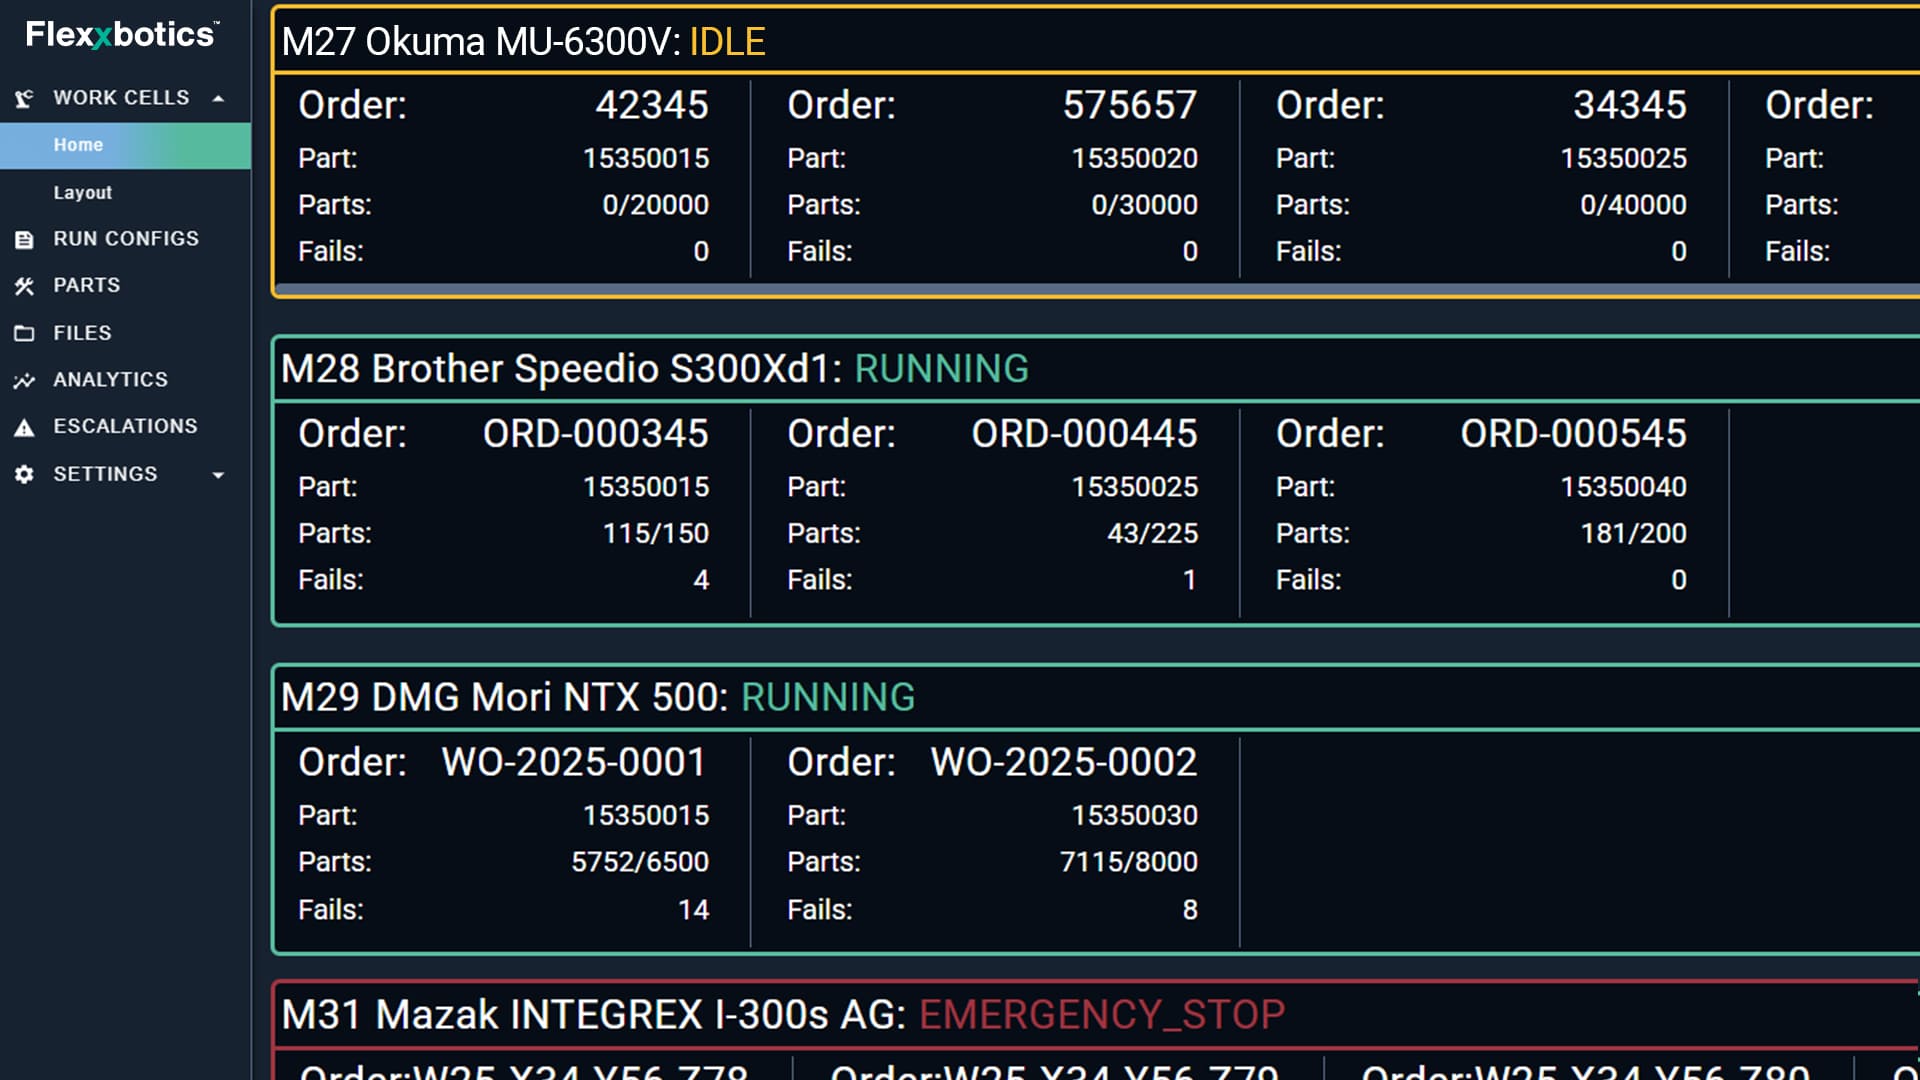This screenshot has width=1920, height=1080.
Task: Click the Files folder icon
Action: click(x=24, y=333)
